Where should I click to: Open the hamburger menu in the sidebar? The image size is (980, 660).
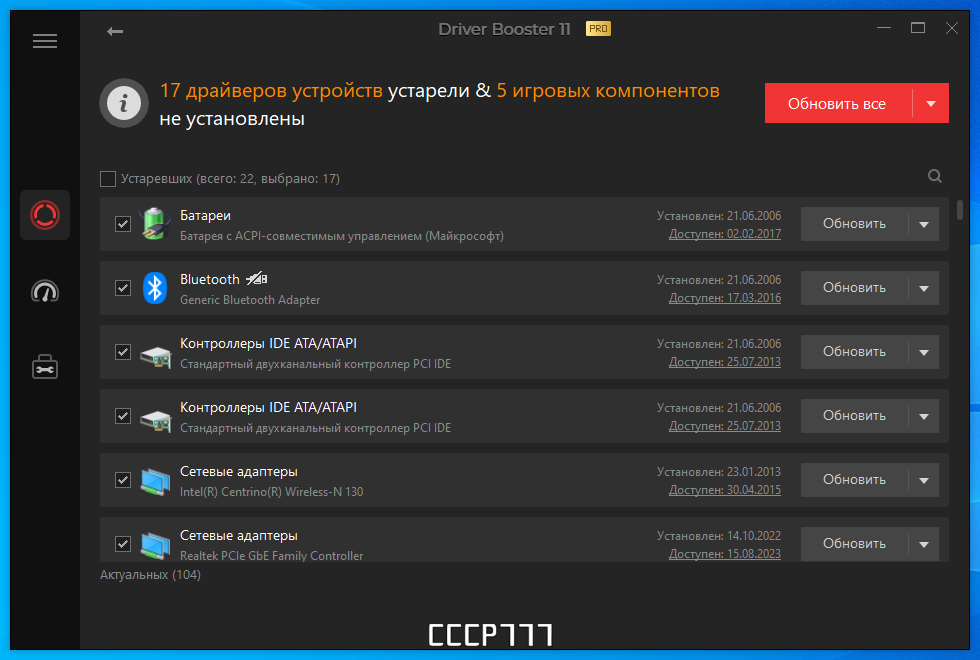(45, 41)
